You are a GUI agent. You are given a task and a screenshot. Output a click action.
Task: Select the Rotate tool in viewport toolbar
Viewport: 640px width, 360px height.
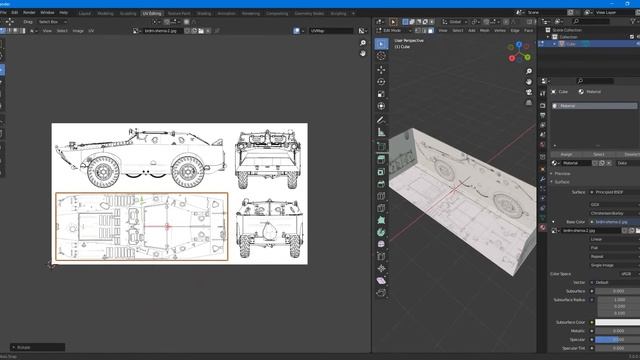coord(381,82)
